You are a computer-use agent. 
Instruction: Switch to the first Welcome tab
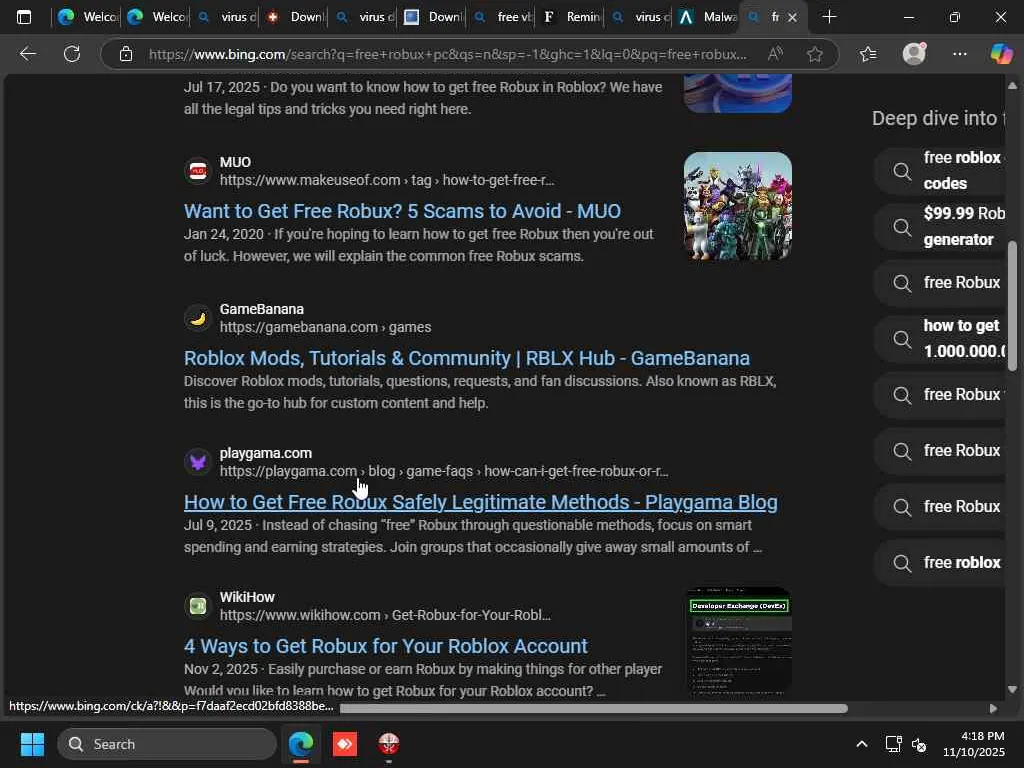86,17
